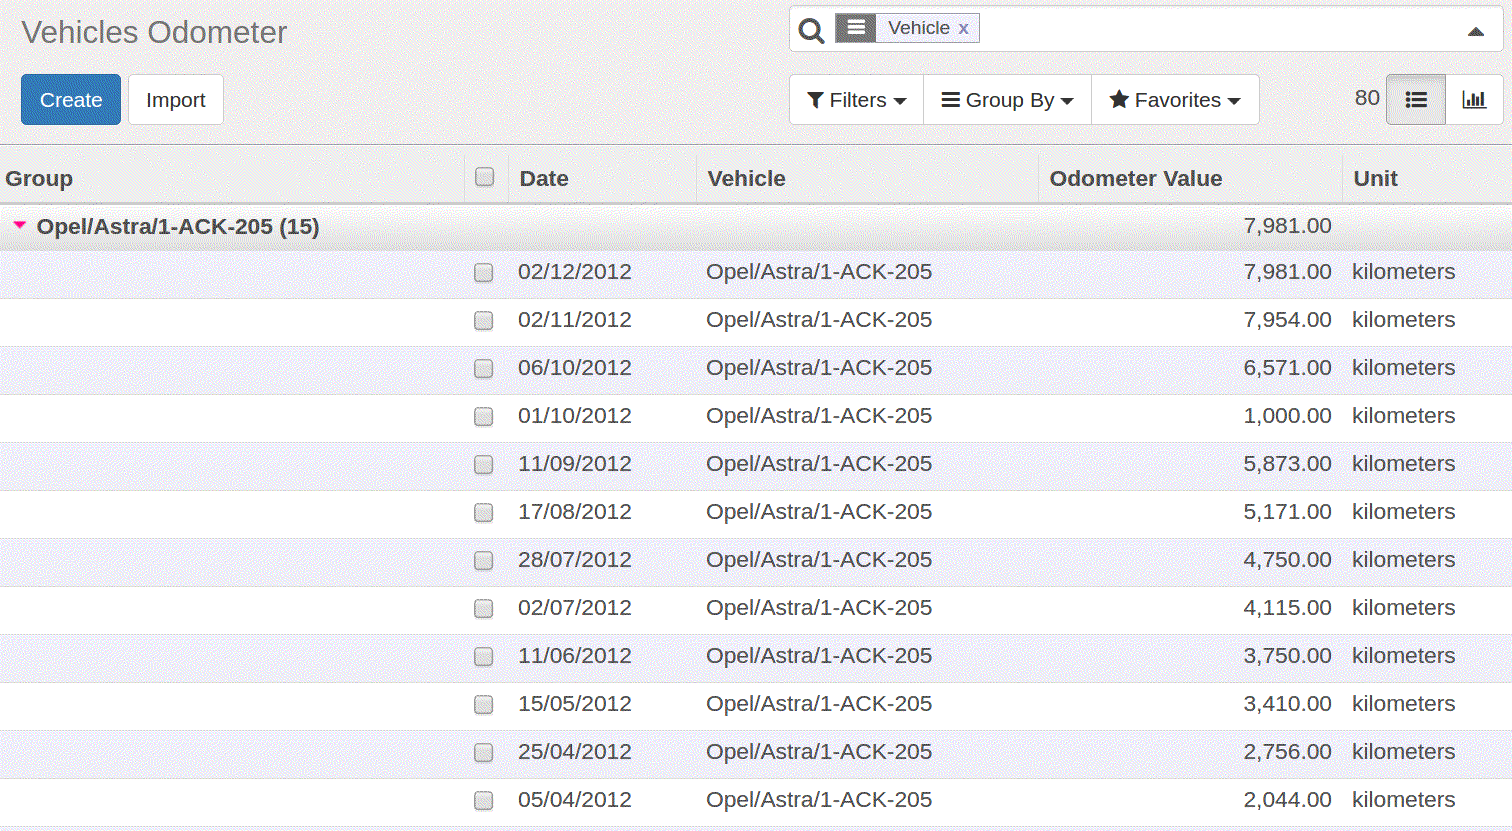
Task: Click the group total 7,981.00
Action: tap(1287, 226)
